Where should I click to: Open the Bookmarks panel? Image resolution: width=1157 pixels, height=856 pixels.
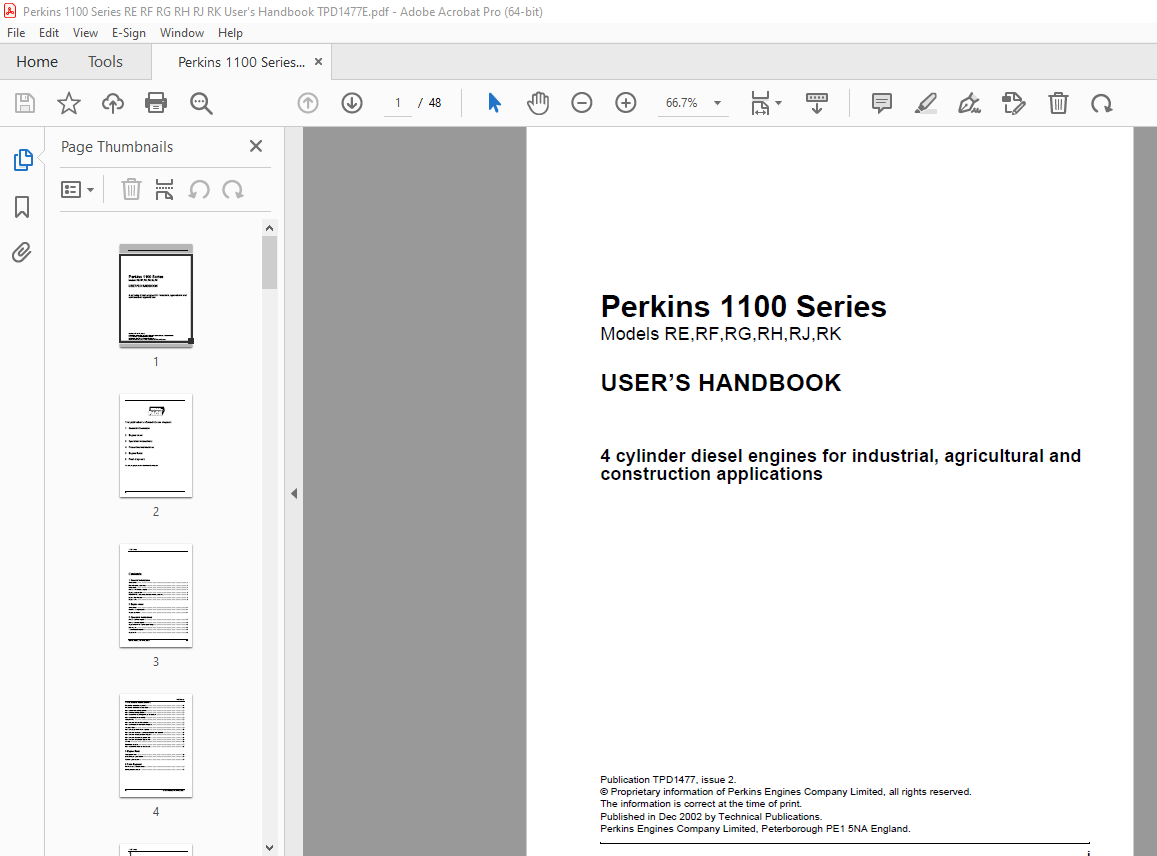[22, 207]
